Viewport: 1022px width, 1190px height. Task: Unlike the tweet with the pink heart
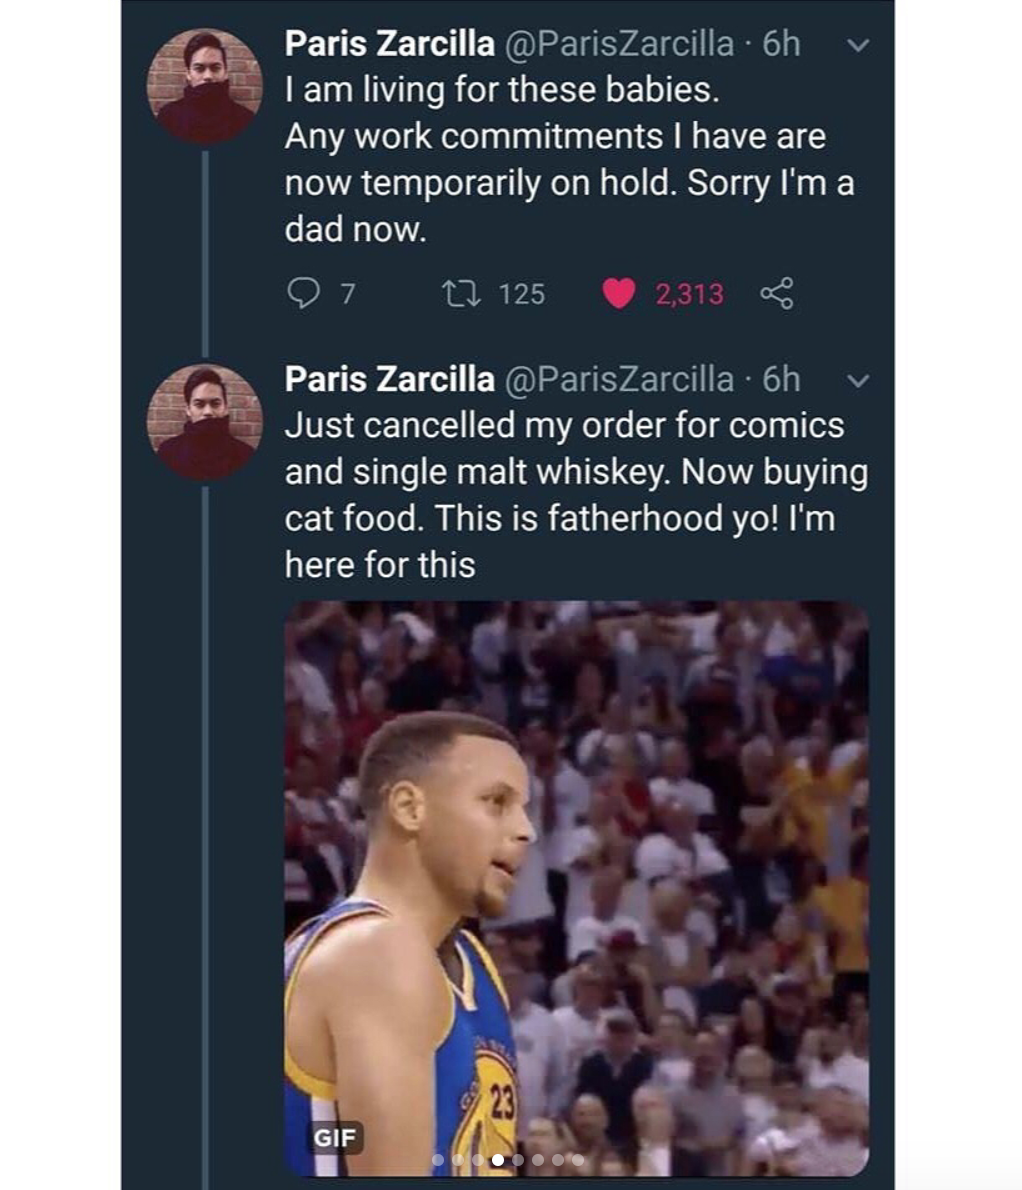pos(619,293)
